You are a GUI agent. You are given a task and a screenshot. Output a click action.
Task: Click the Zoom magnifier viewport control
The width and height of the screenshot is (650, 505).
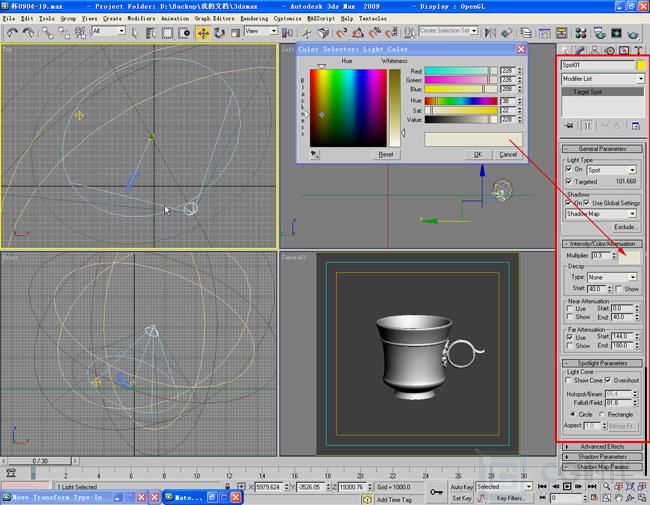[x=606, y=486]
